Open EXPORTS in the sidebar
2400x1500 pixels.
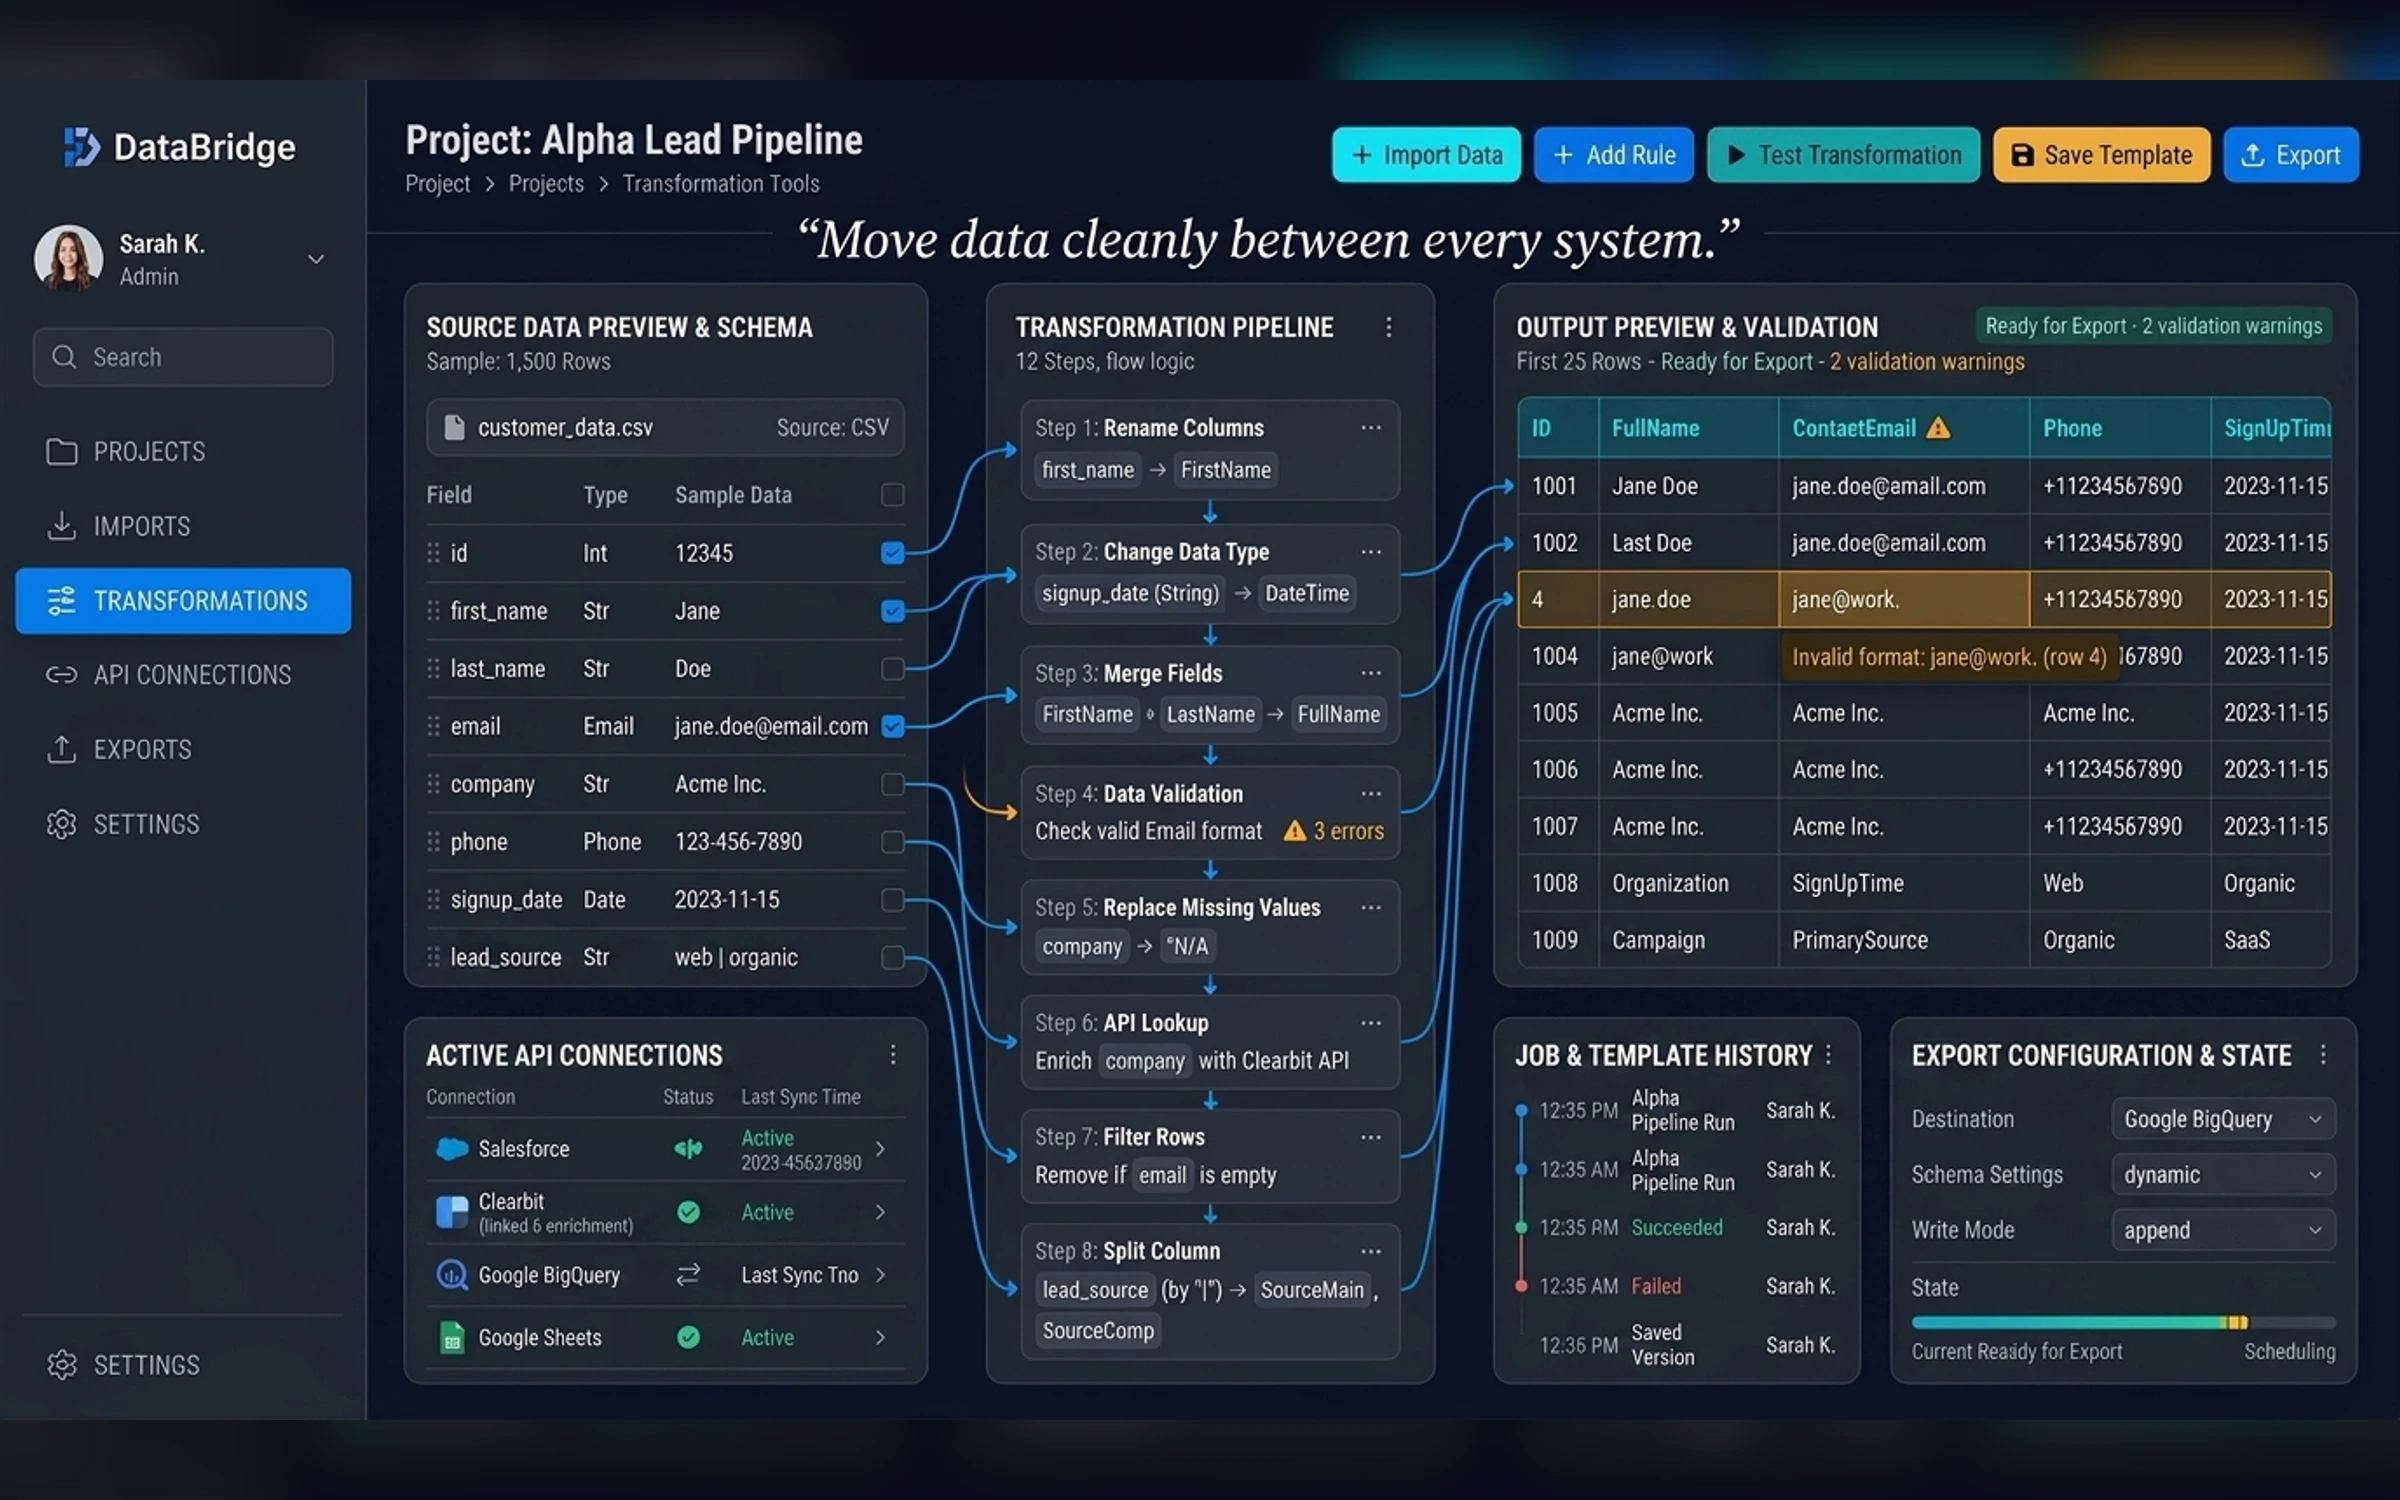click(x=183, y=750)
